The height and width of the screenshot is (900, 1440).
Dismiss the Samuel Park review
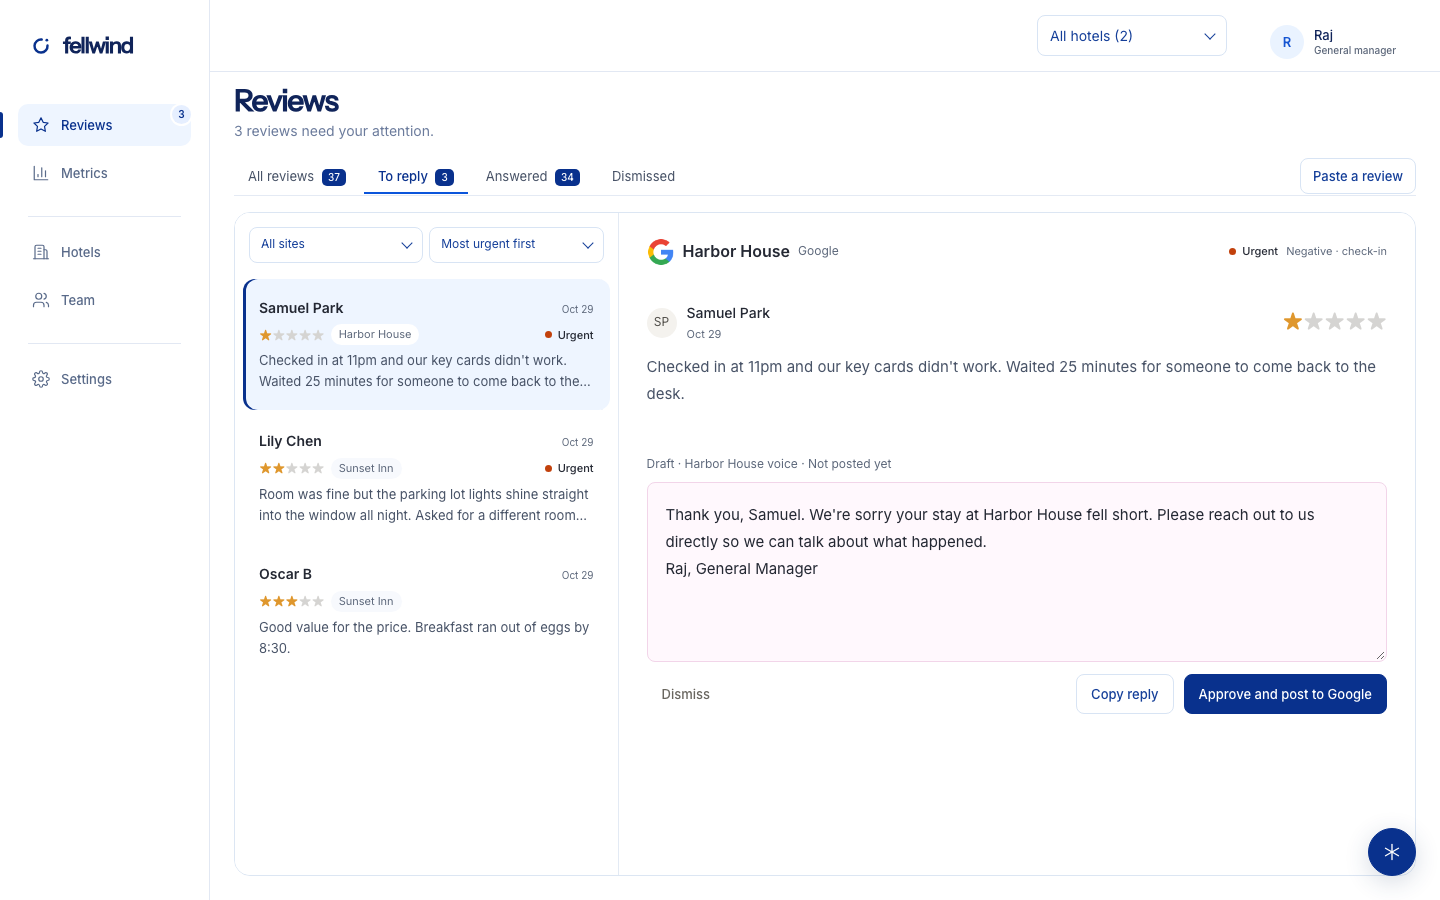[685, 694]
